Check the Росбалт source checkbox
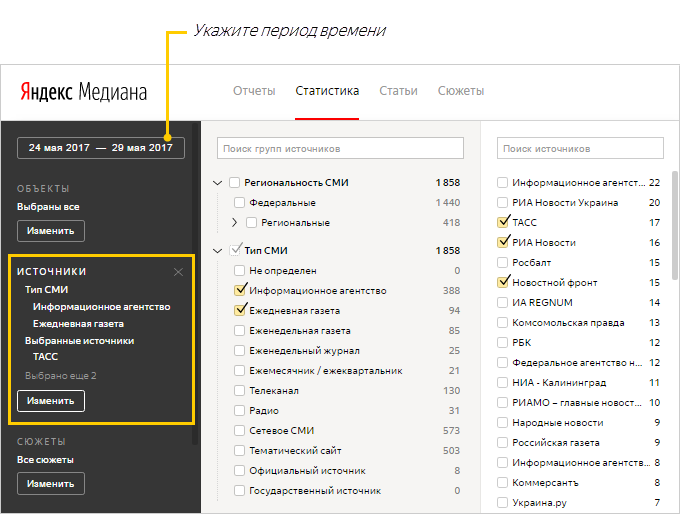 502,262
